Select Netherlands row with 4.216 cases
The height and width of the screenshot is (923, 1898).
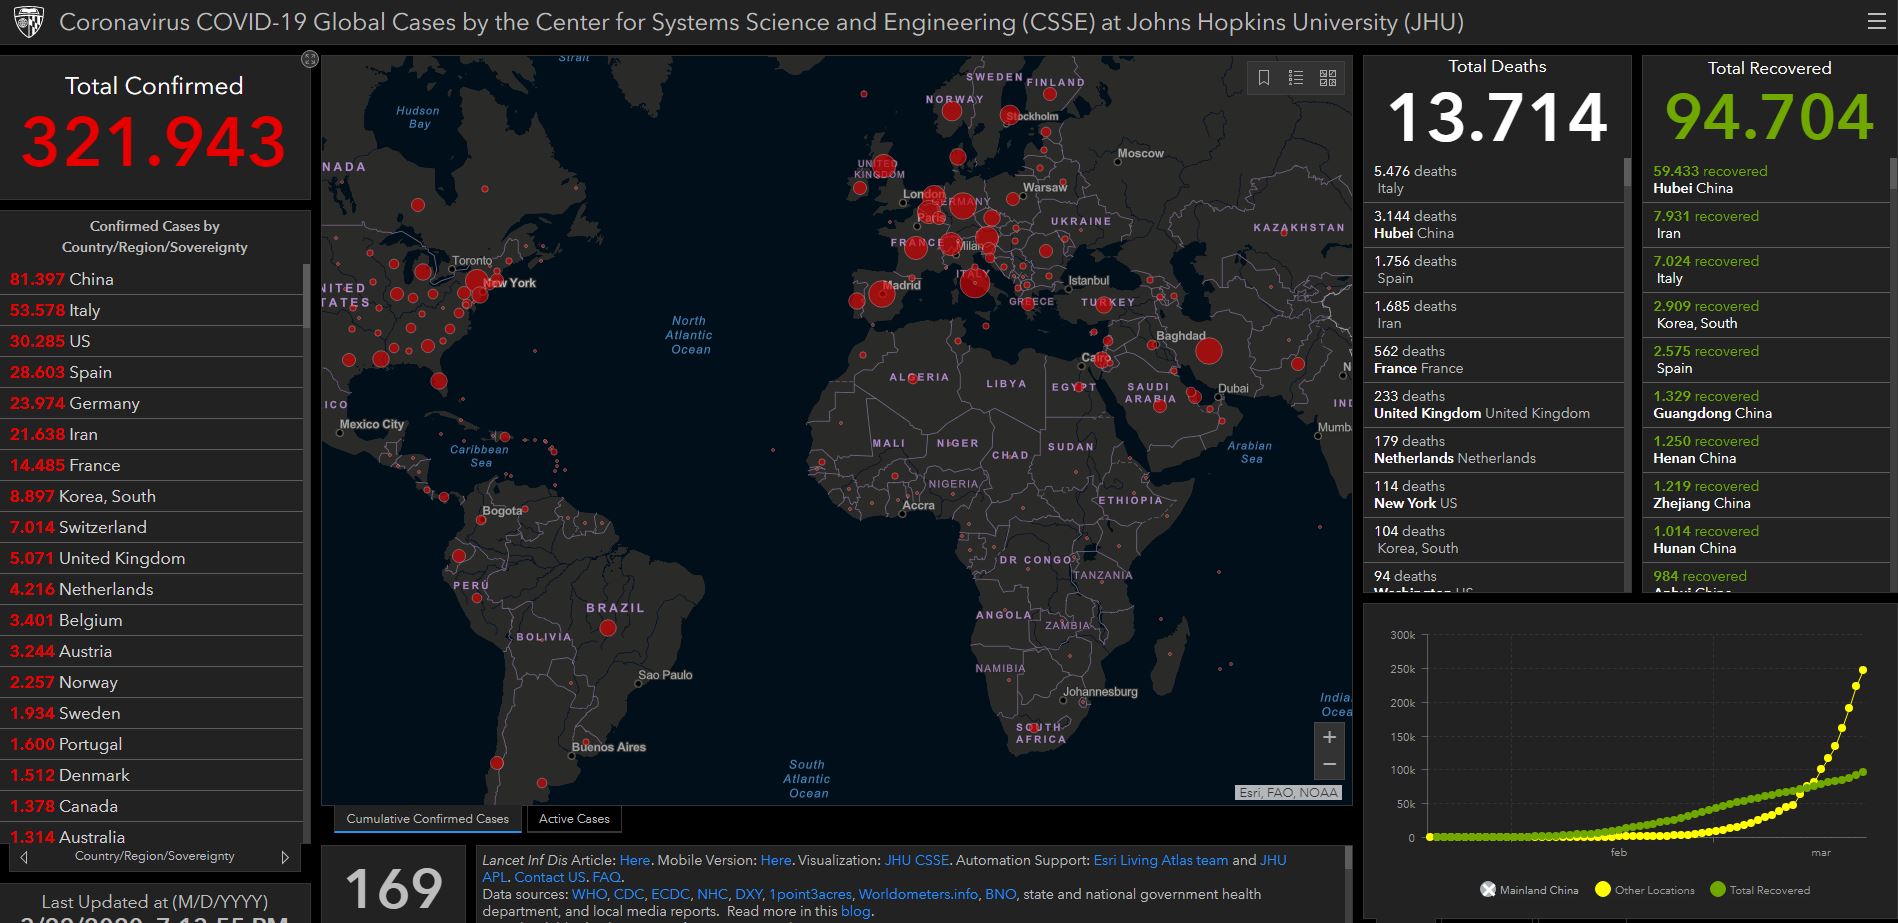point(151,589)
